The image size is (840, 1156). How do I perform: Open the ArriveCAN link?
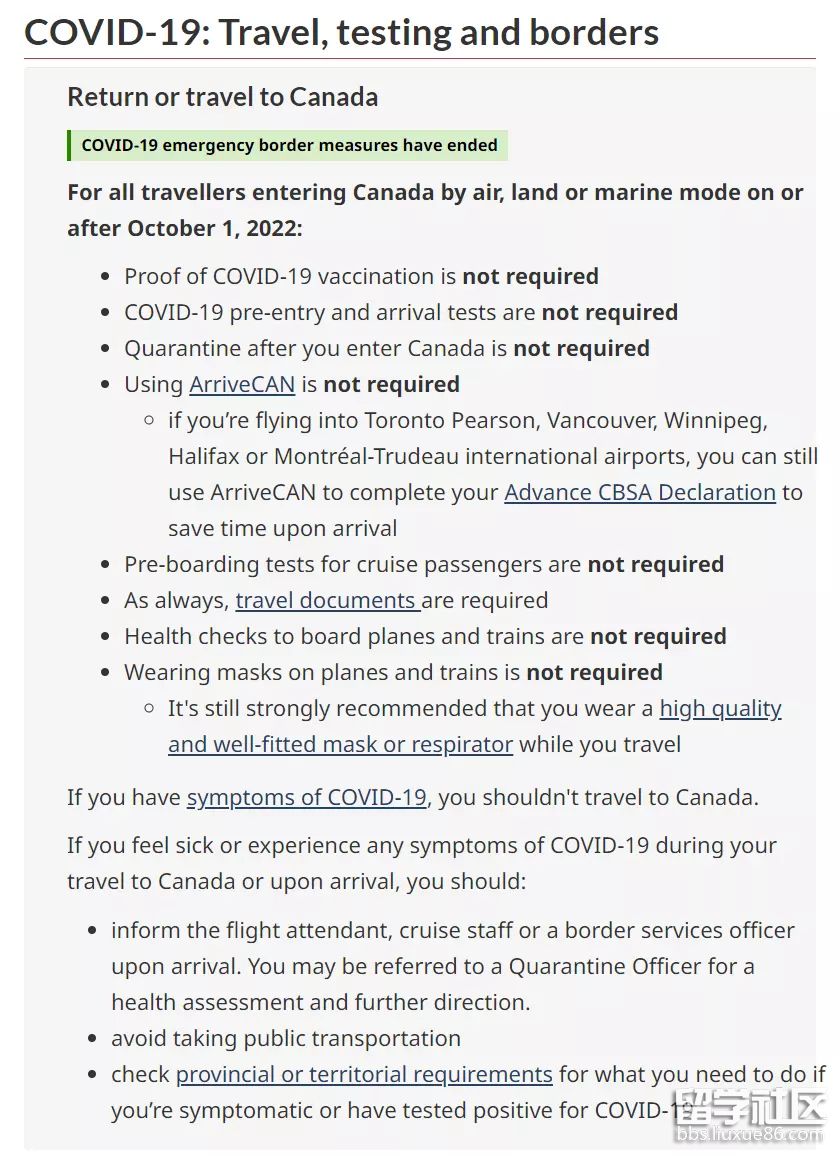(240, 385)
